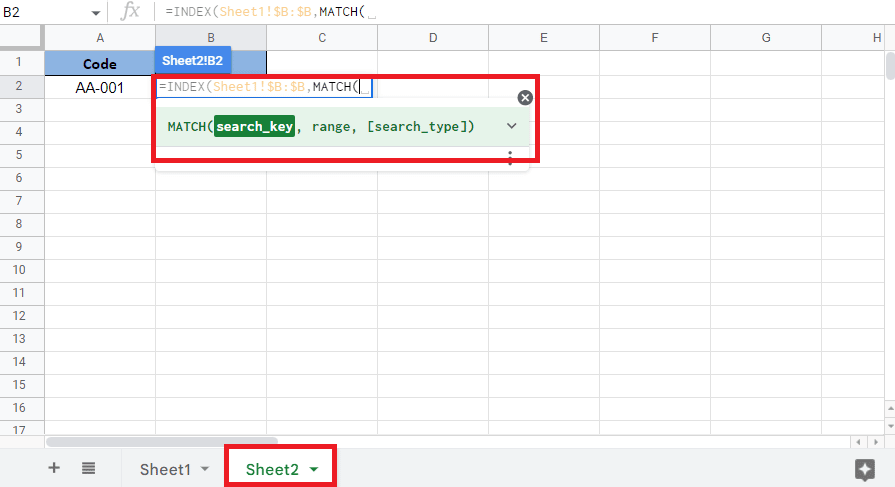Open the Name Box dropdown arrow
The image size is (895, 487).
96,13
